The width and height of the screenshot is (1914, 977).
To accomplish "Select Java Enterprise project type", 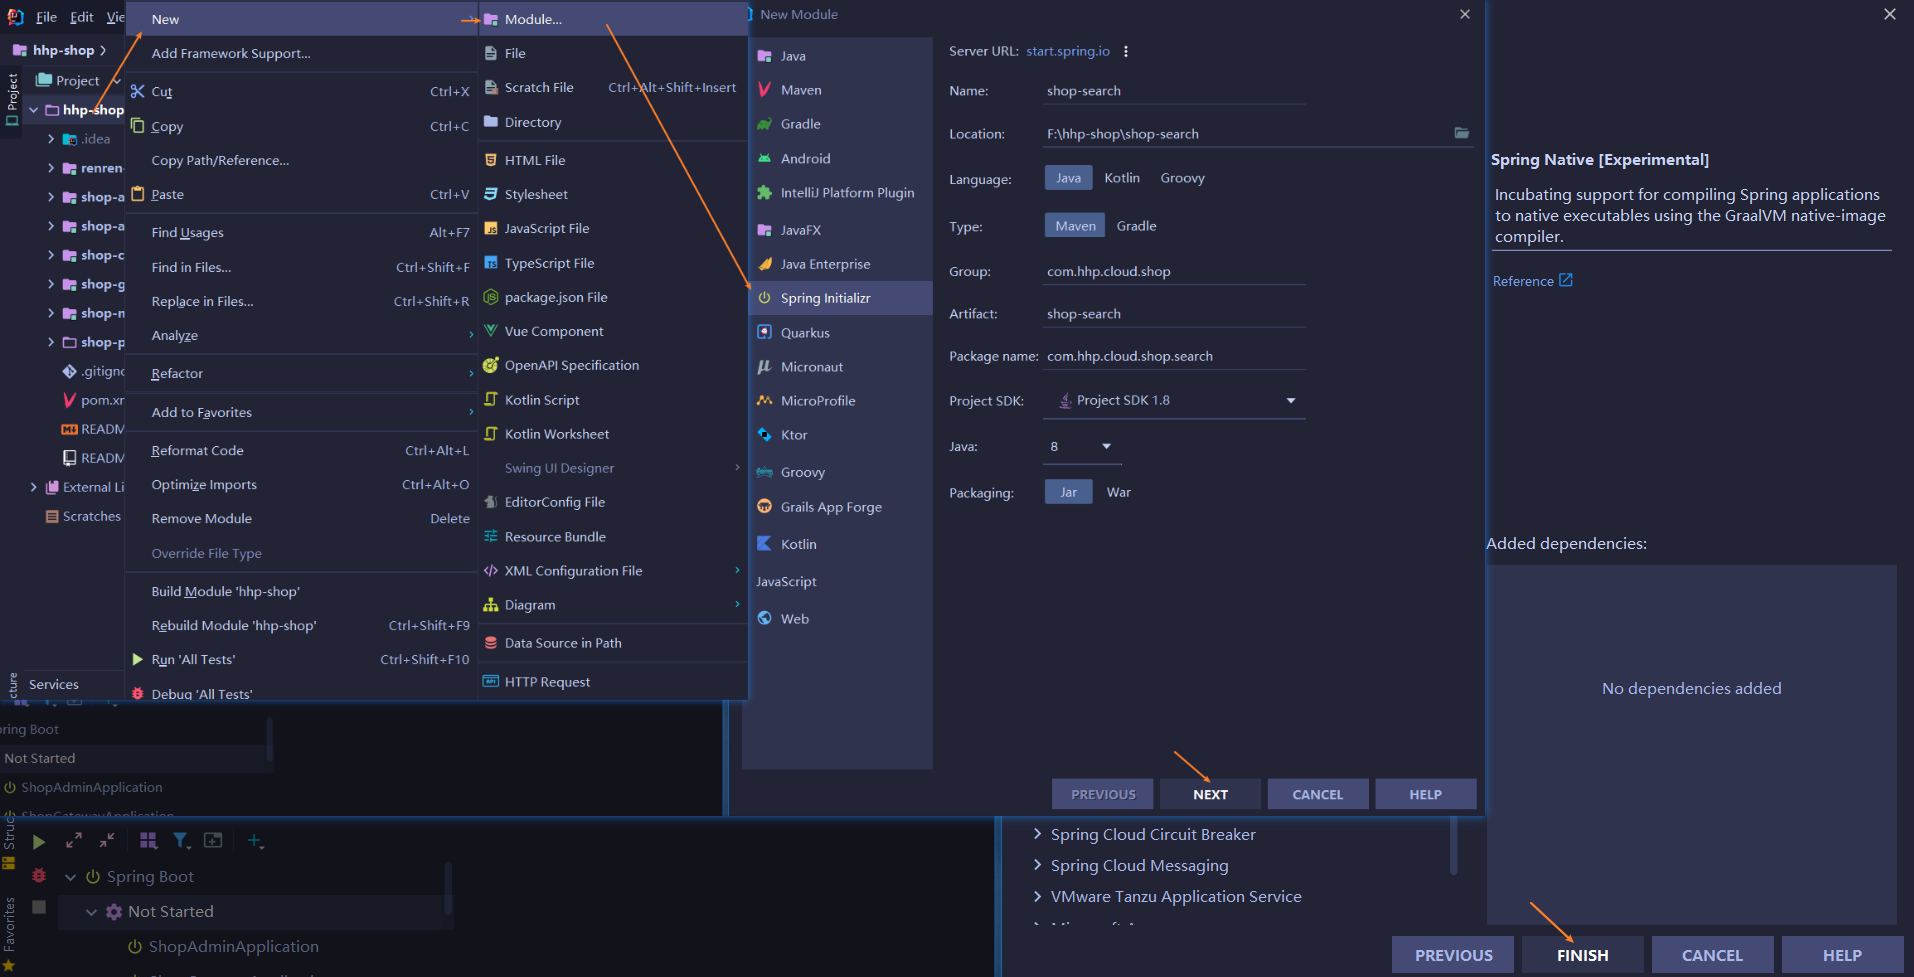I will click(840, 264).
